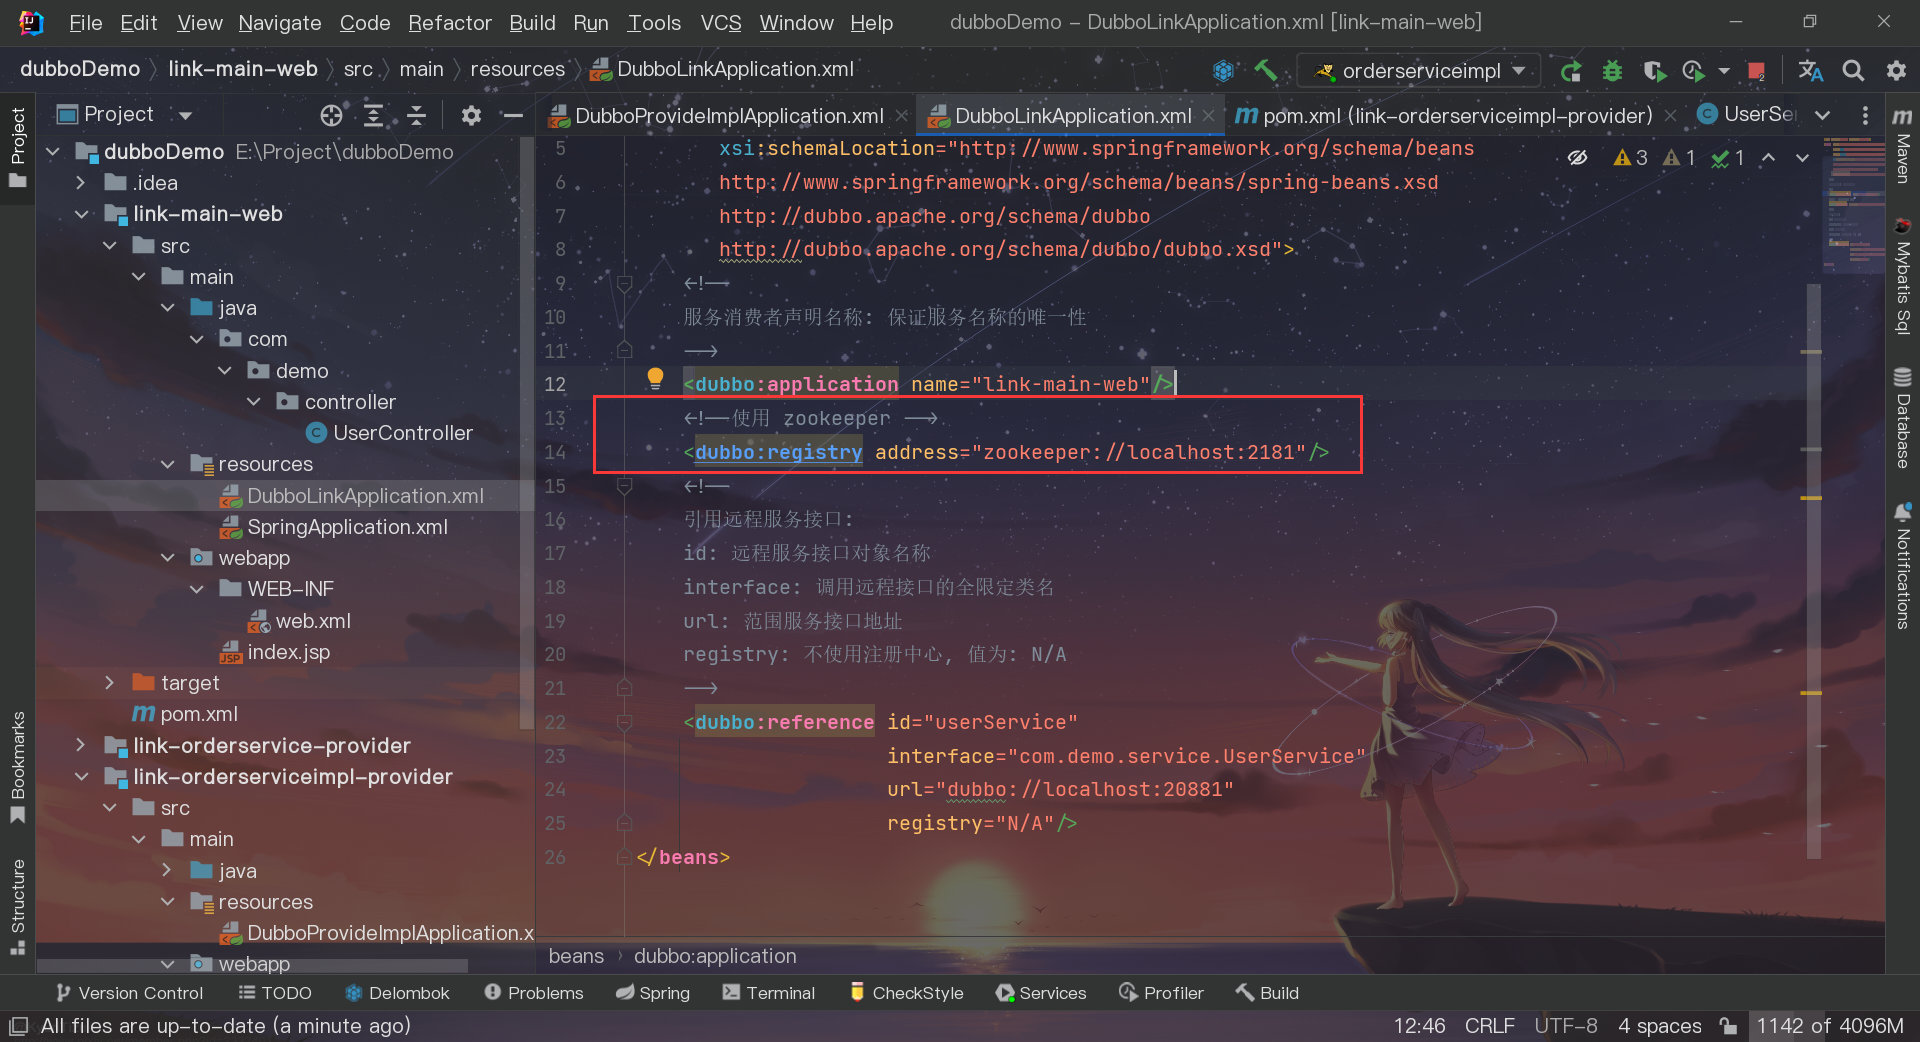Viewport: 1920px width, 1042px height.
Task: Click Collapse All in Project panel
Action: (x=416, y=115)
